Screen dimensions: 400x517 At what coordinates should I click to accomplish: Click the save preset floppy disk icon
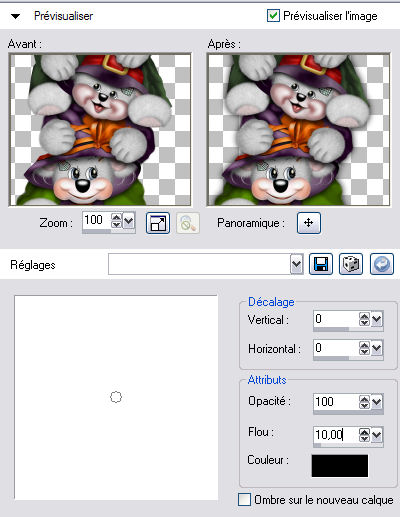[321, 264]
